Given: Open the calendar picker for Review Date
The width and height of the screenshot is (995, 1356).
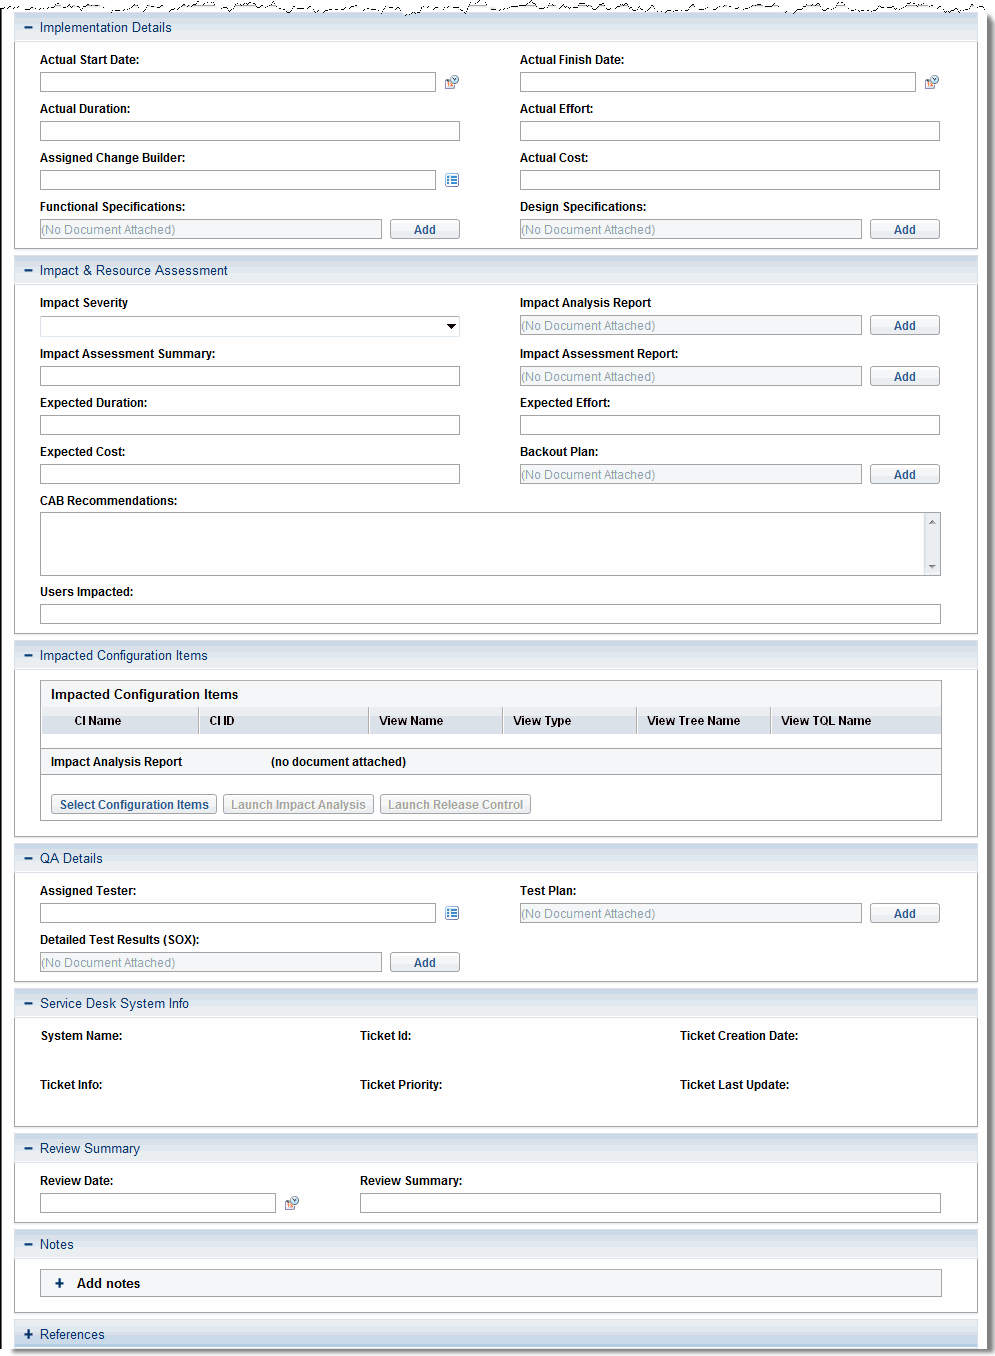Looking at the screenshot, I should (x=291, y=1203).
